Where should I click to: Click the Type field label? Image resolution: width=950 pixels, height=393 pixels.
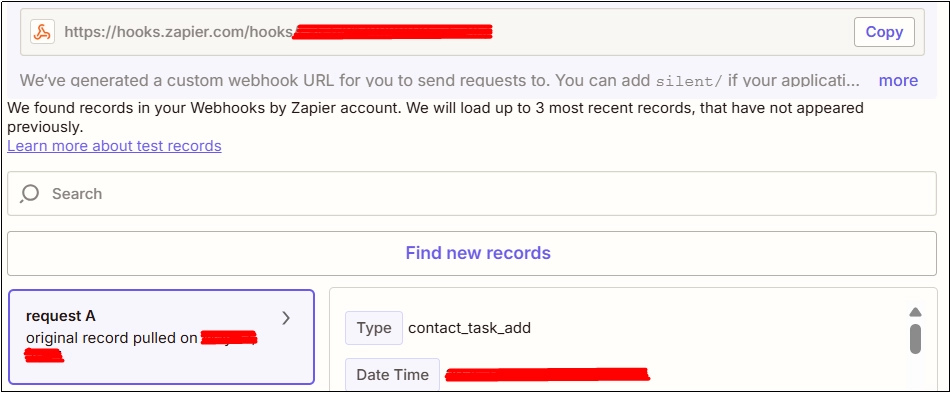[374, 328]
